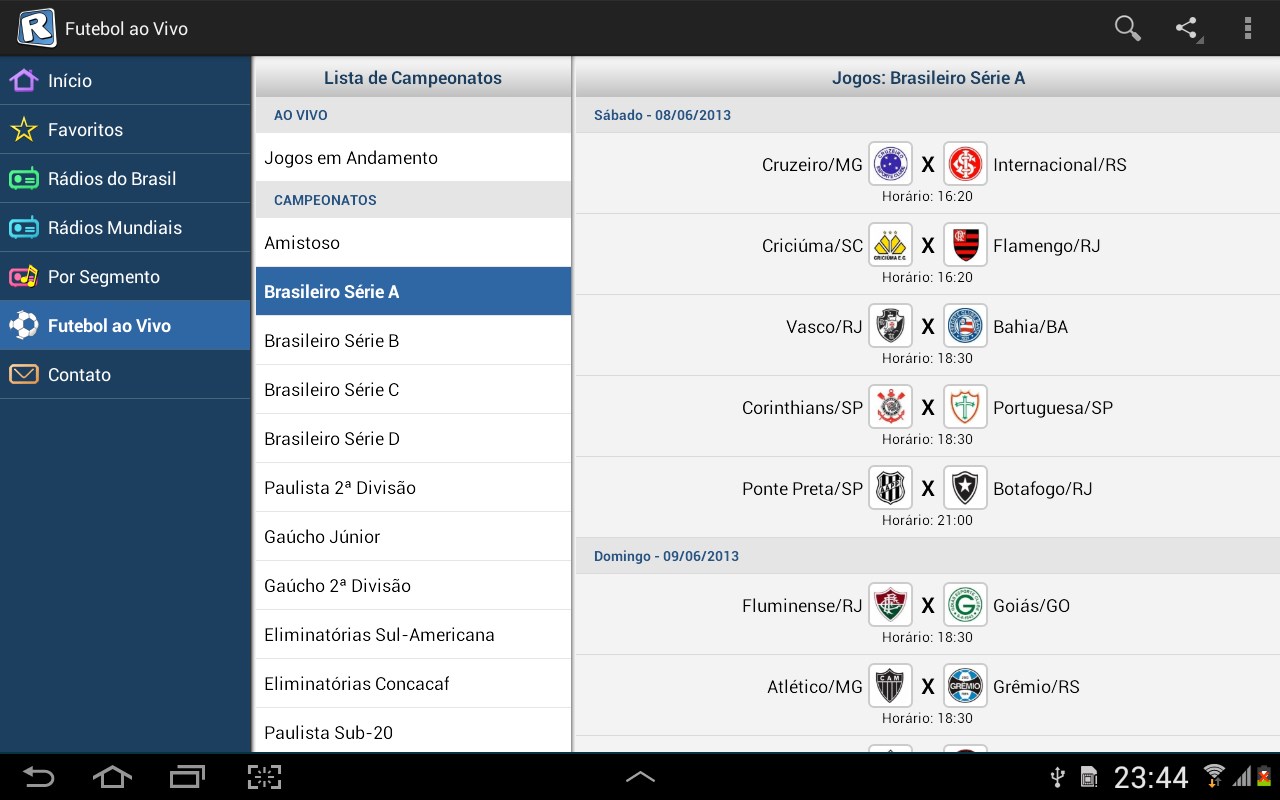Click the Botafogo star crest
This screenshot has width=1280, height=800.
(x=965, y=488)
